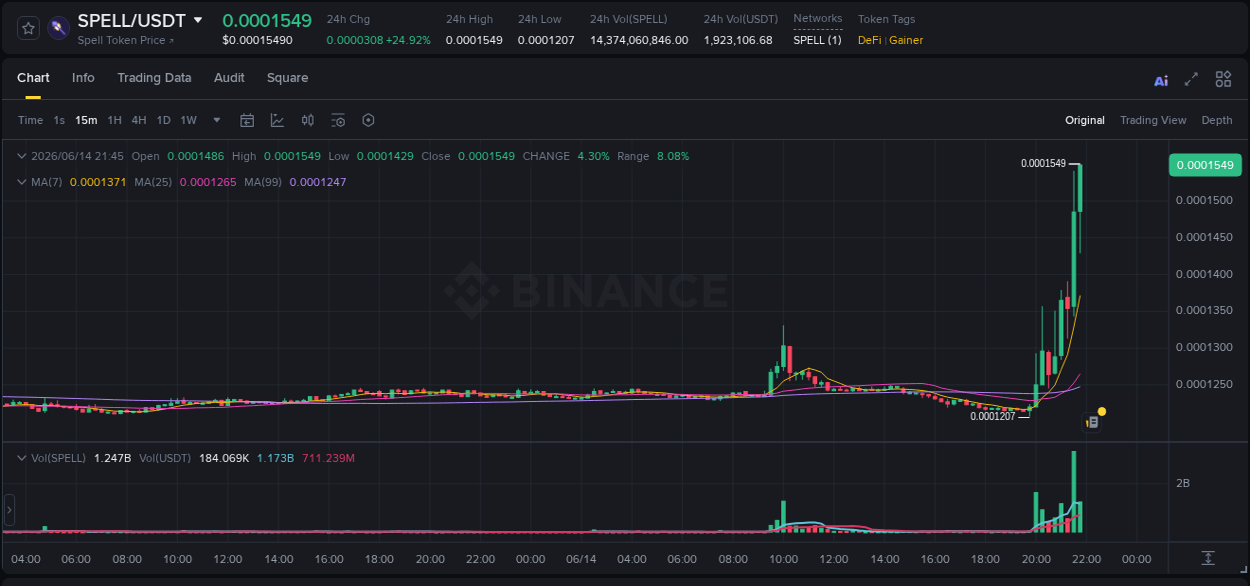Click the SPELL token logo icon
The image size is (1250, 586).
click(58, 28)
